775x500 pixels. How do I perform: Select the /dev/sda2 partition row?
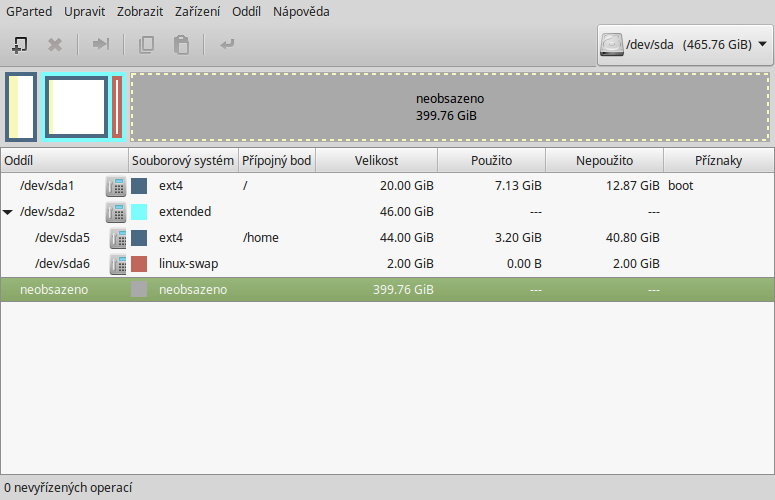click(x=388, y=212)
